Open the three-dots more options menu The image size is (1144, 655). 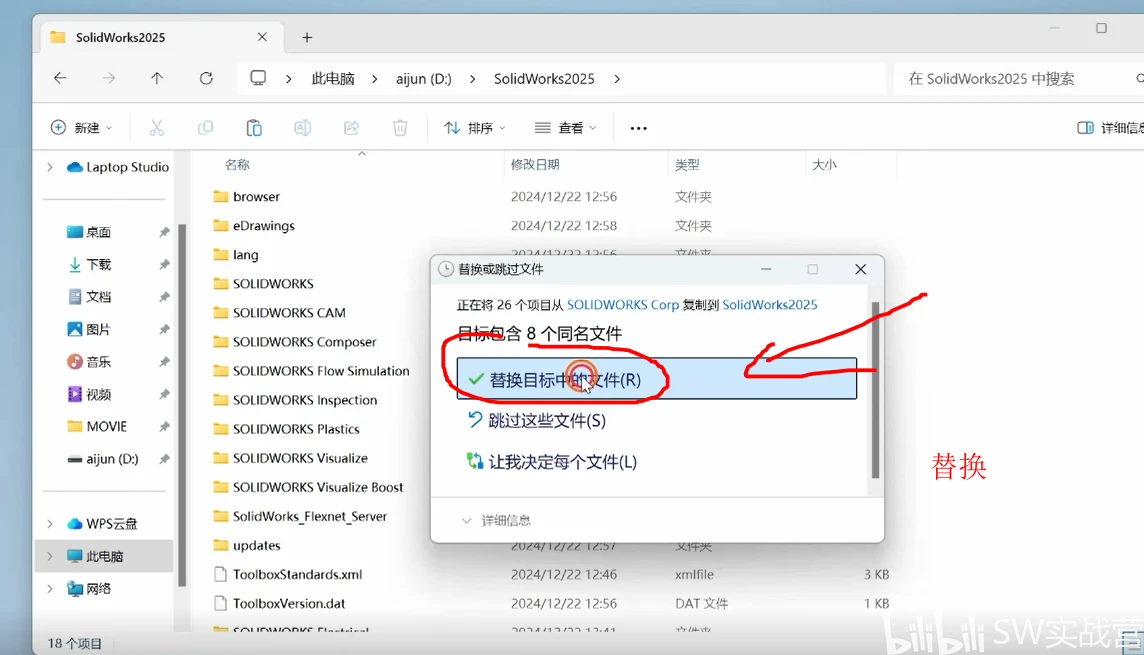(x=638, y=128)
